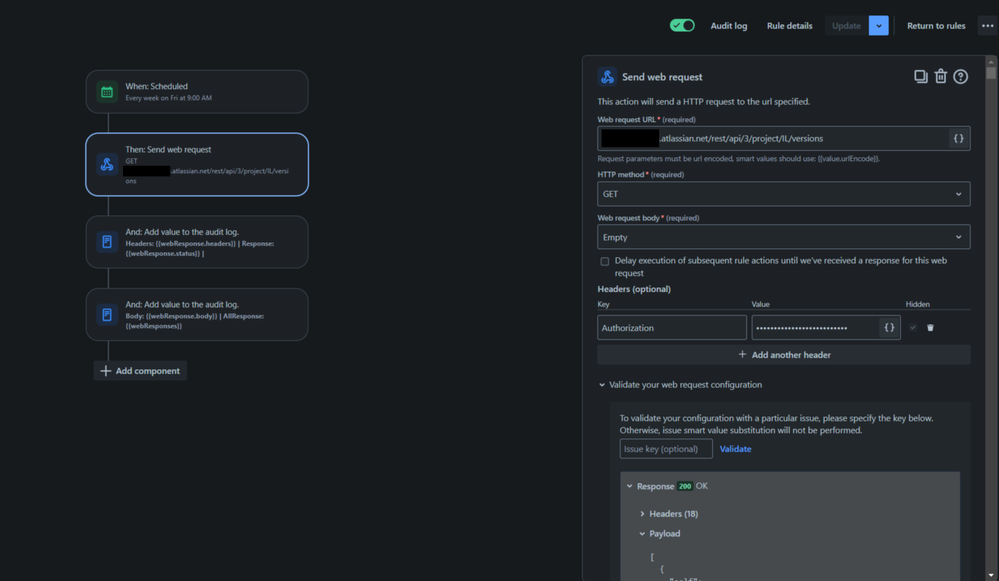Open Rule details
Screen dimensions: 999x581
pos(789,26)
